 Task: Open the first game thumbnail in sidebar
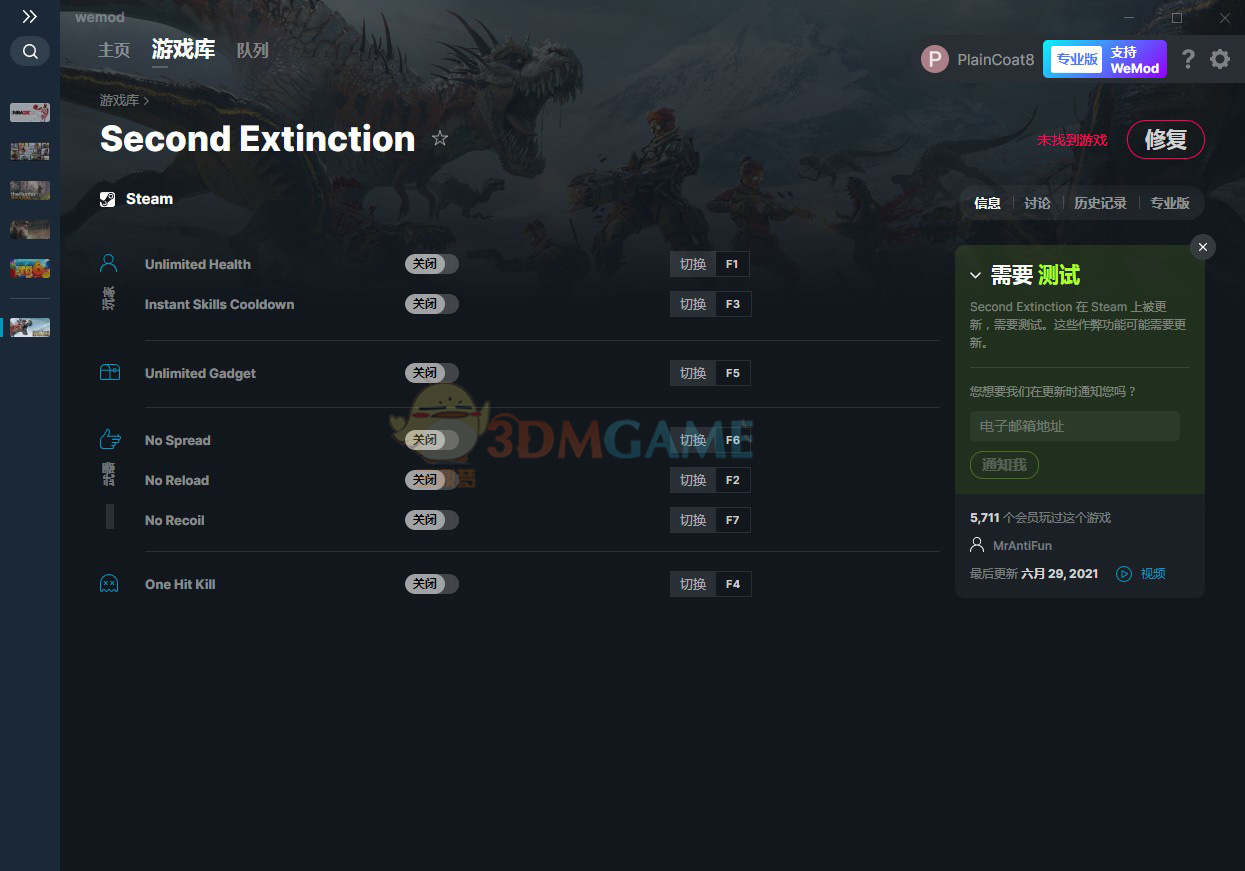(30, 112)
